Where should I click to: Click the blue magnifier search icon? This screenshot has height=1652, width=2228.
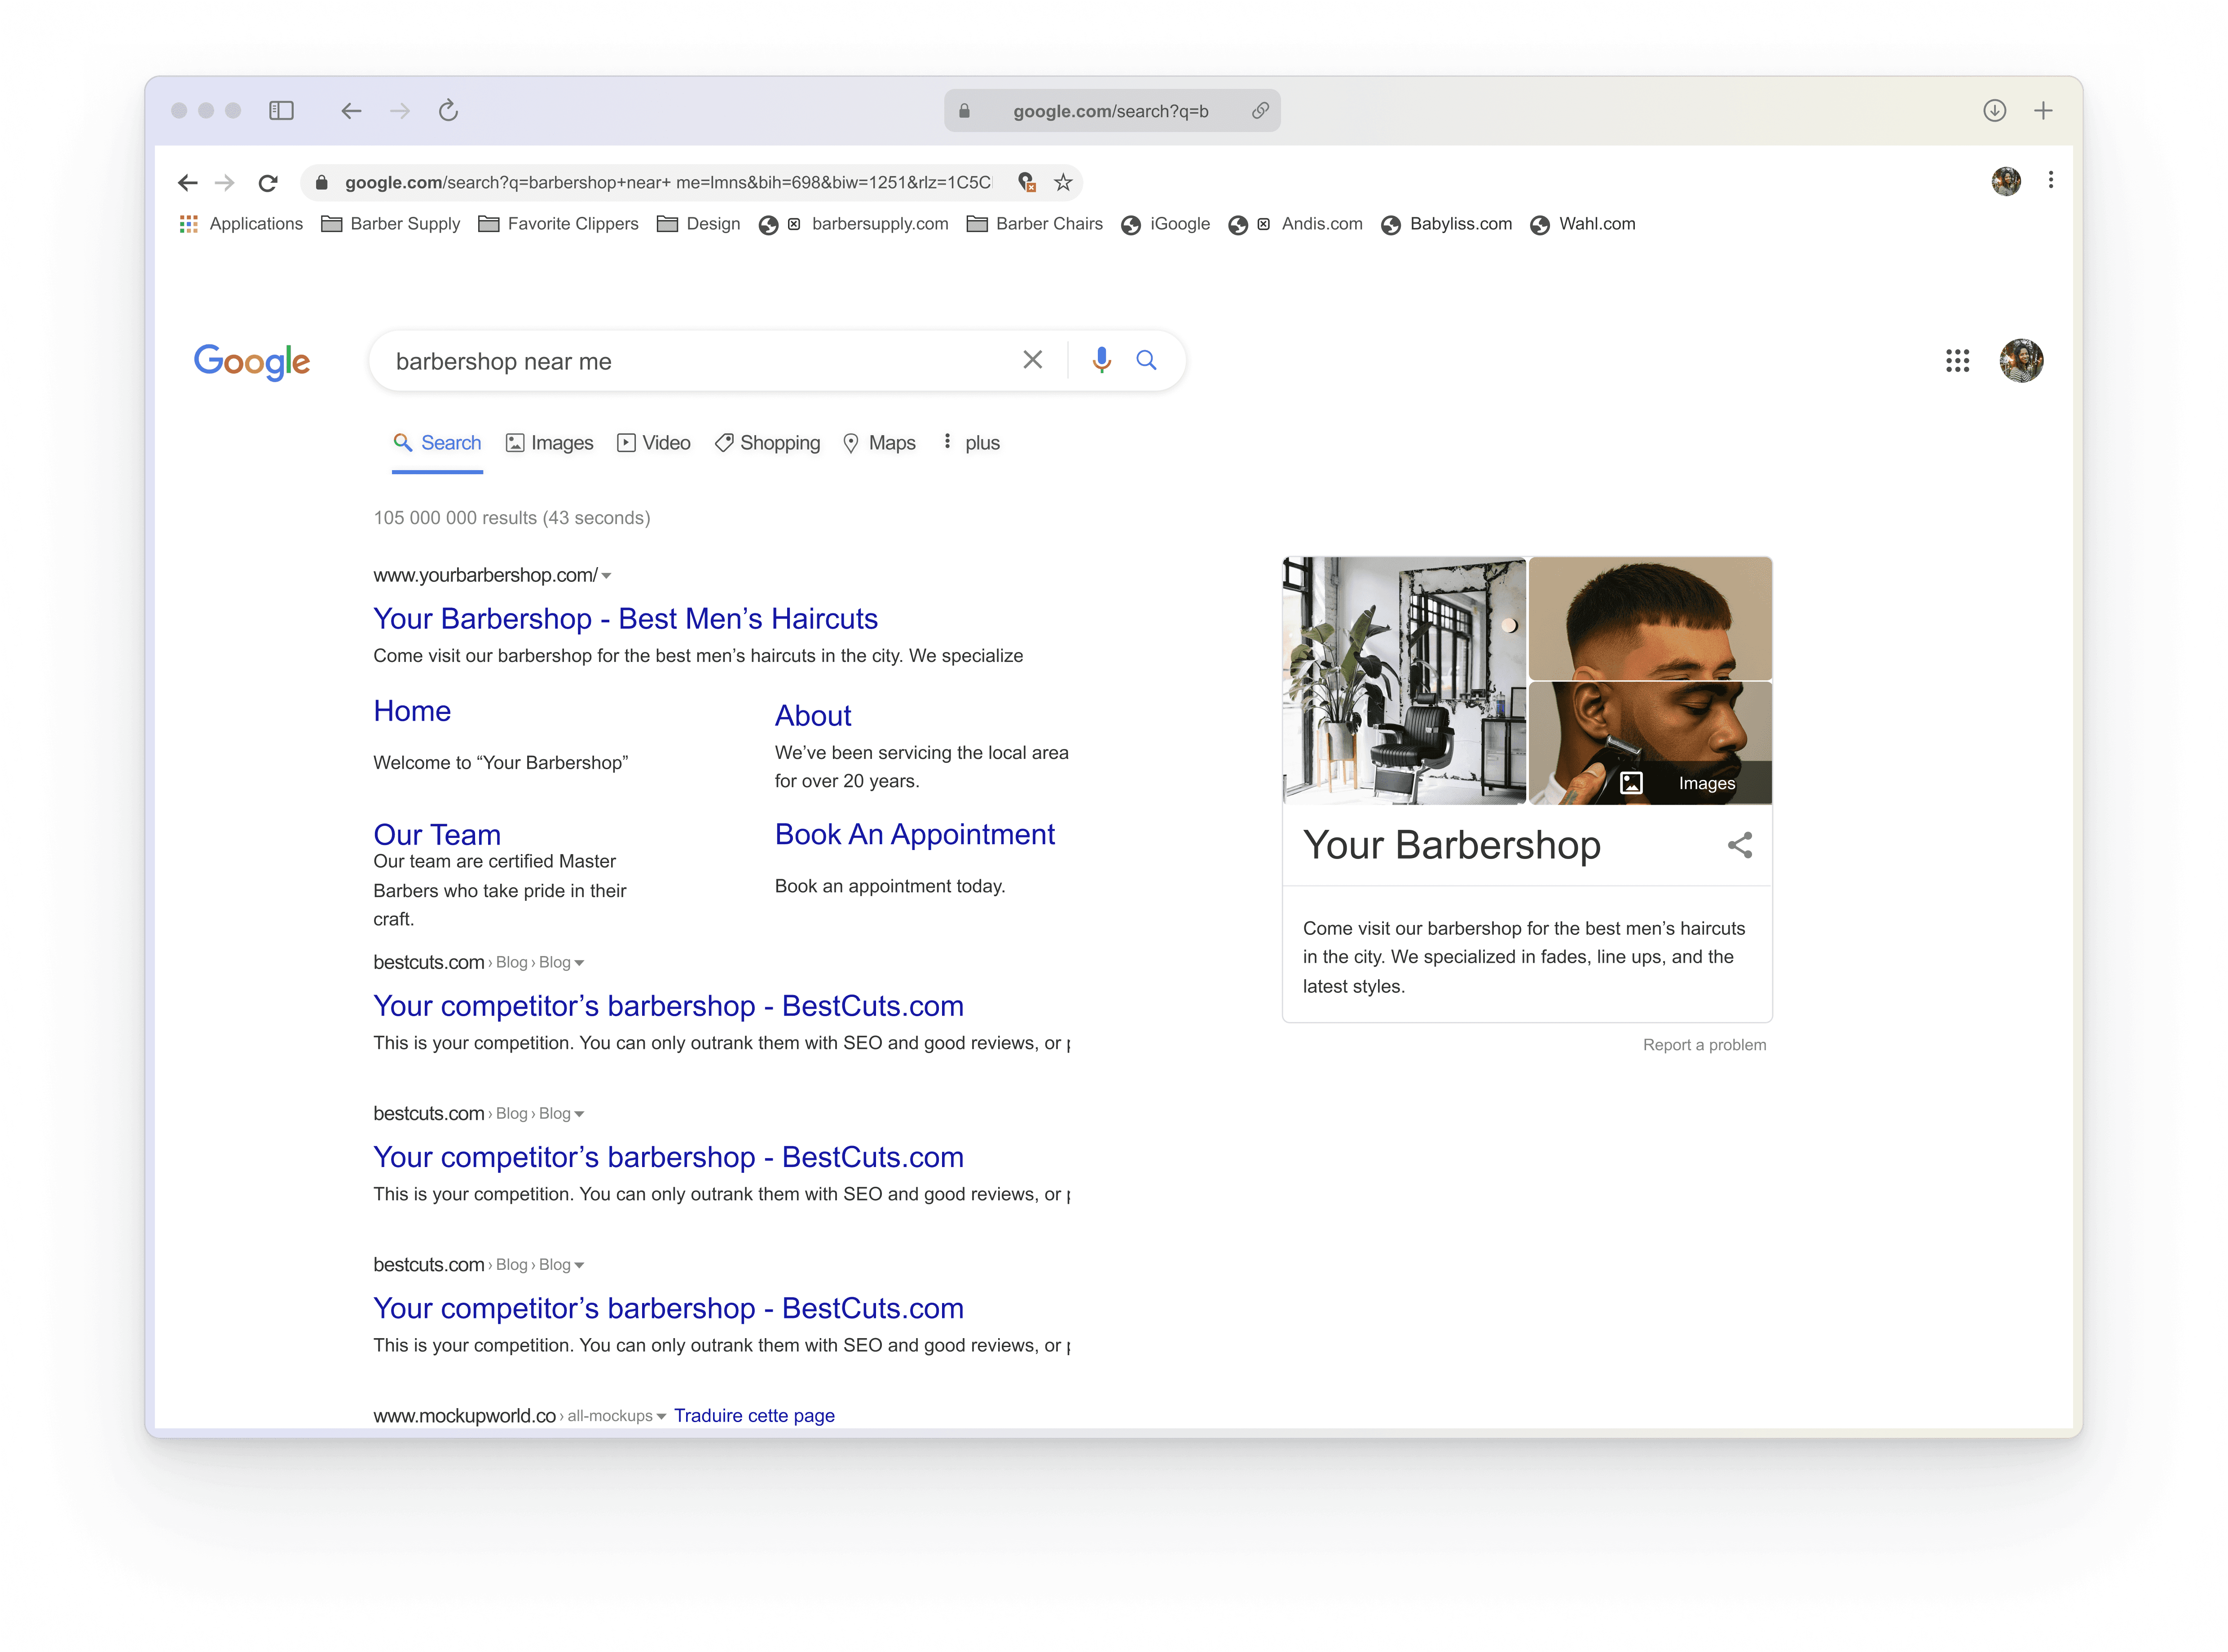coord(1146,360)
